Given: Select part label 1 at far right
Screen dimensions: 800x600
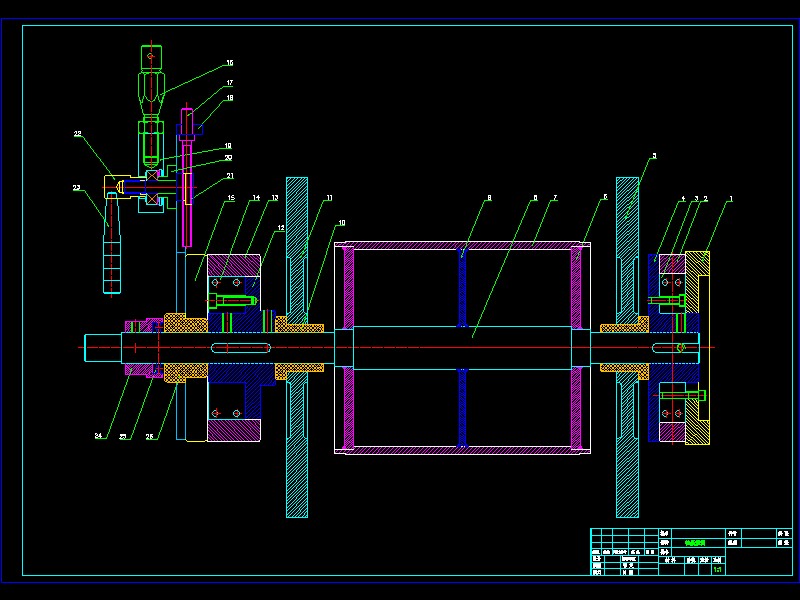Looking at the screenshot, I should (x=731, y=199).
